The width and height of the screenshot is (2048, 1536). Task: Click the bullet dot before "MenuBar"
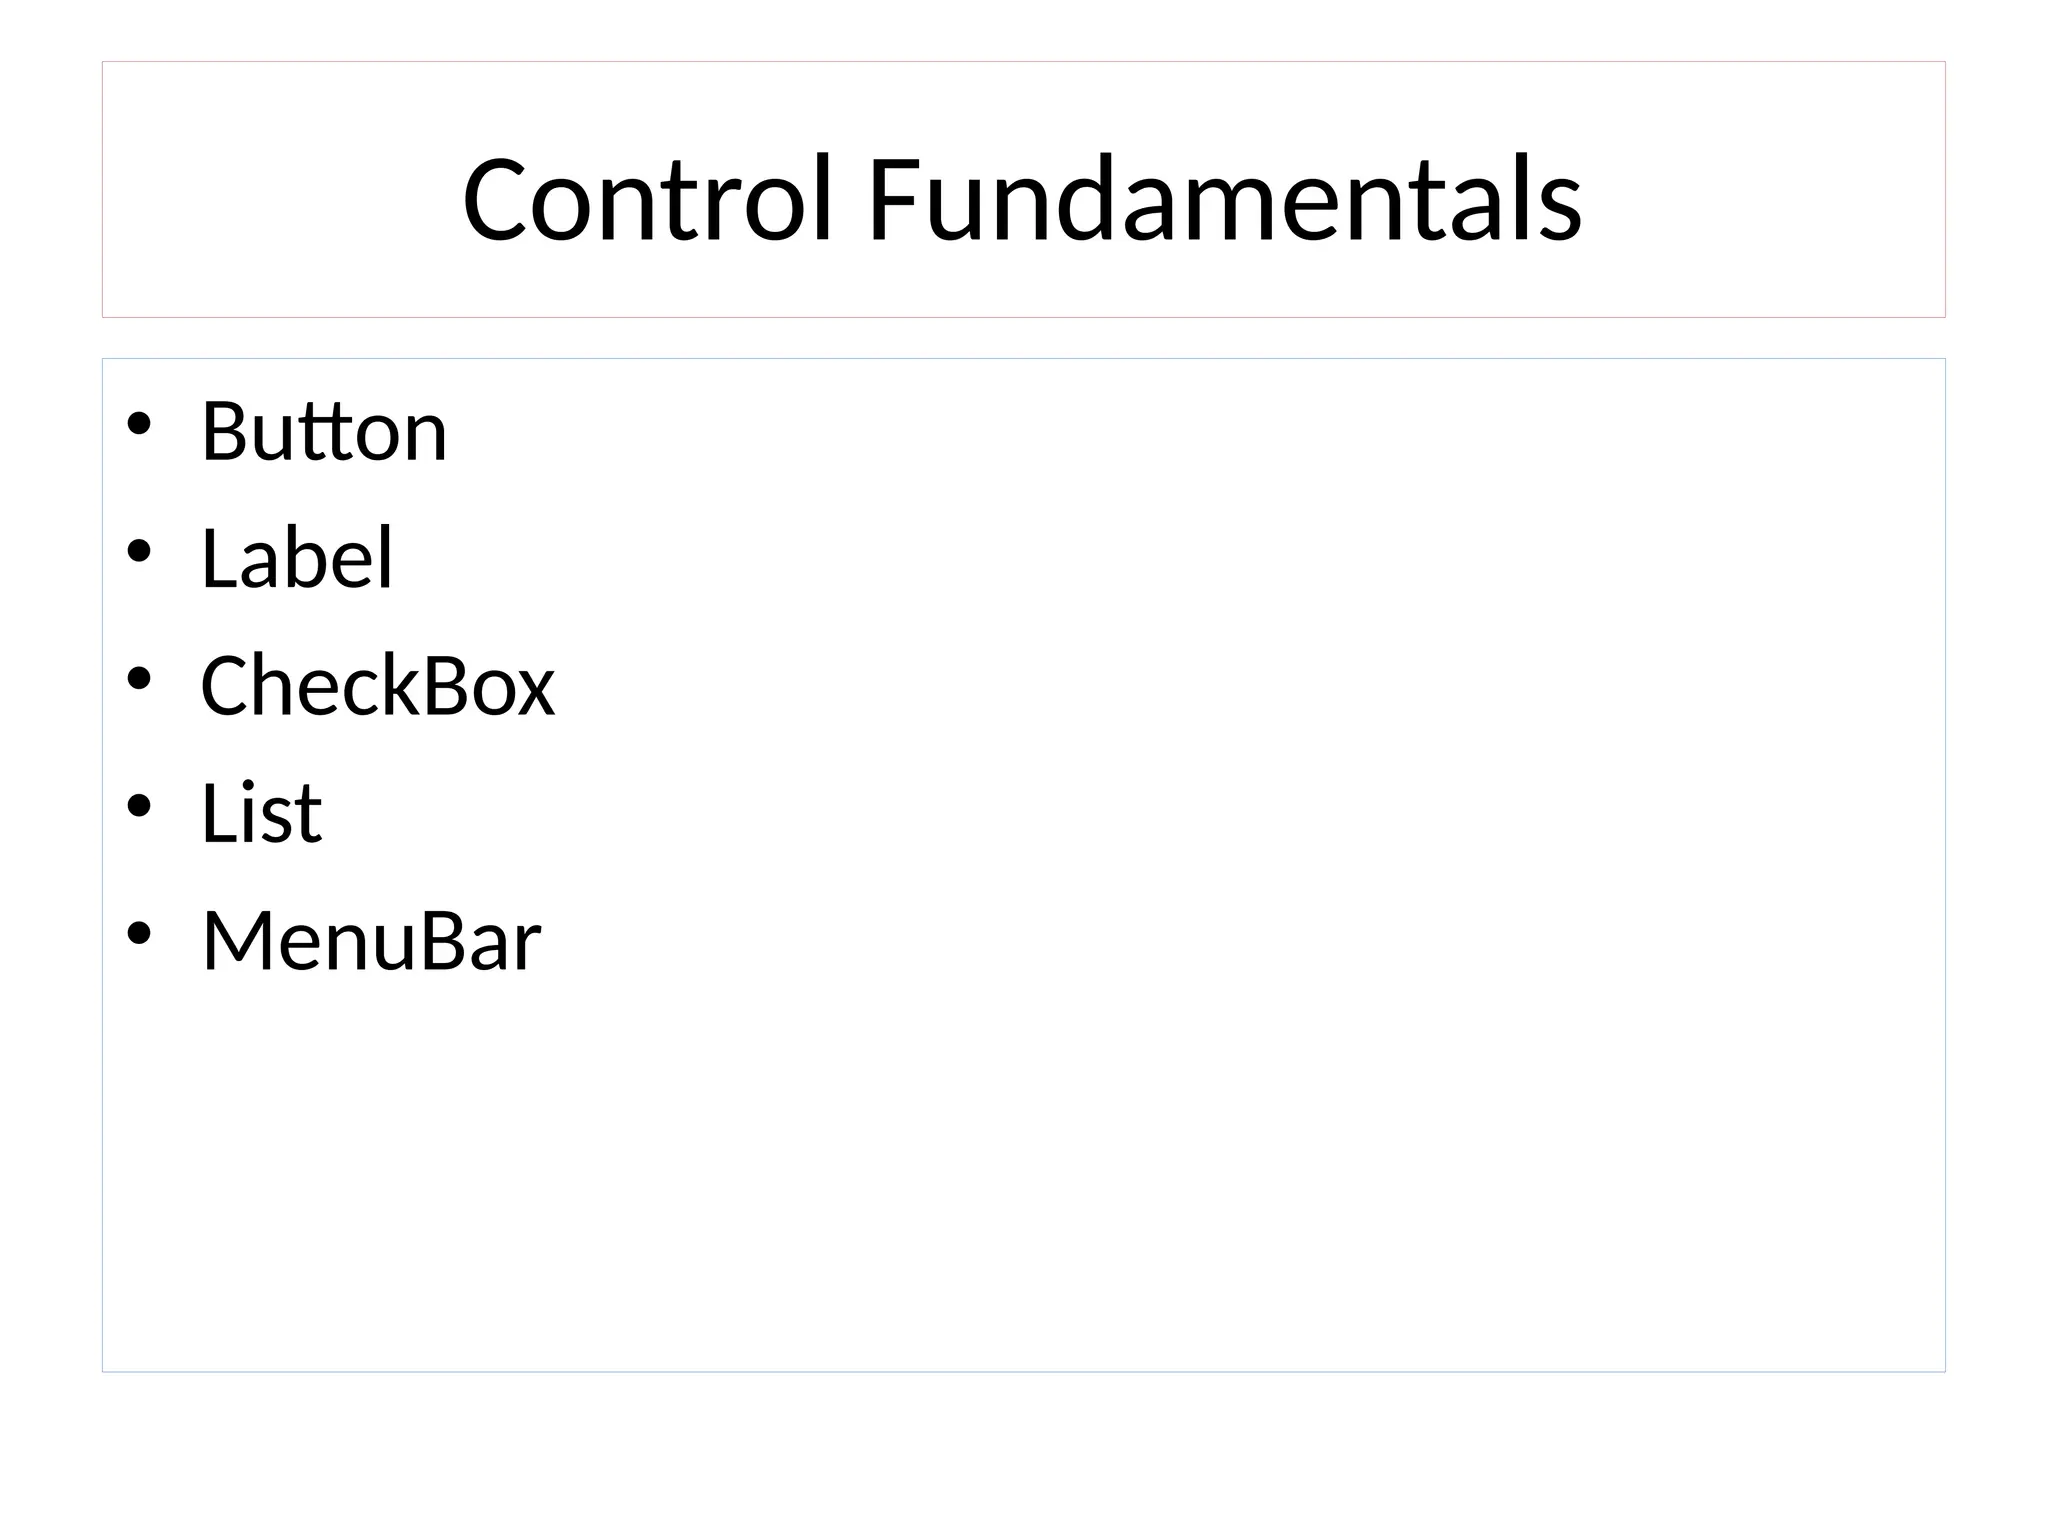coord(139,934)
